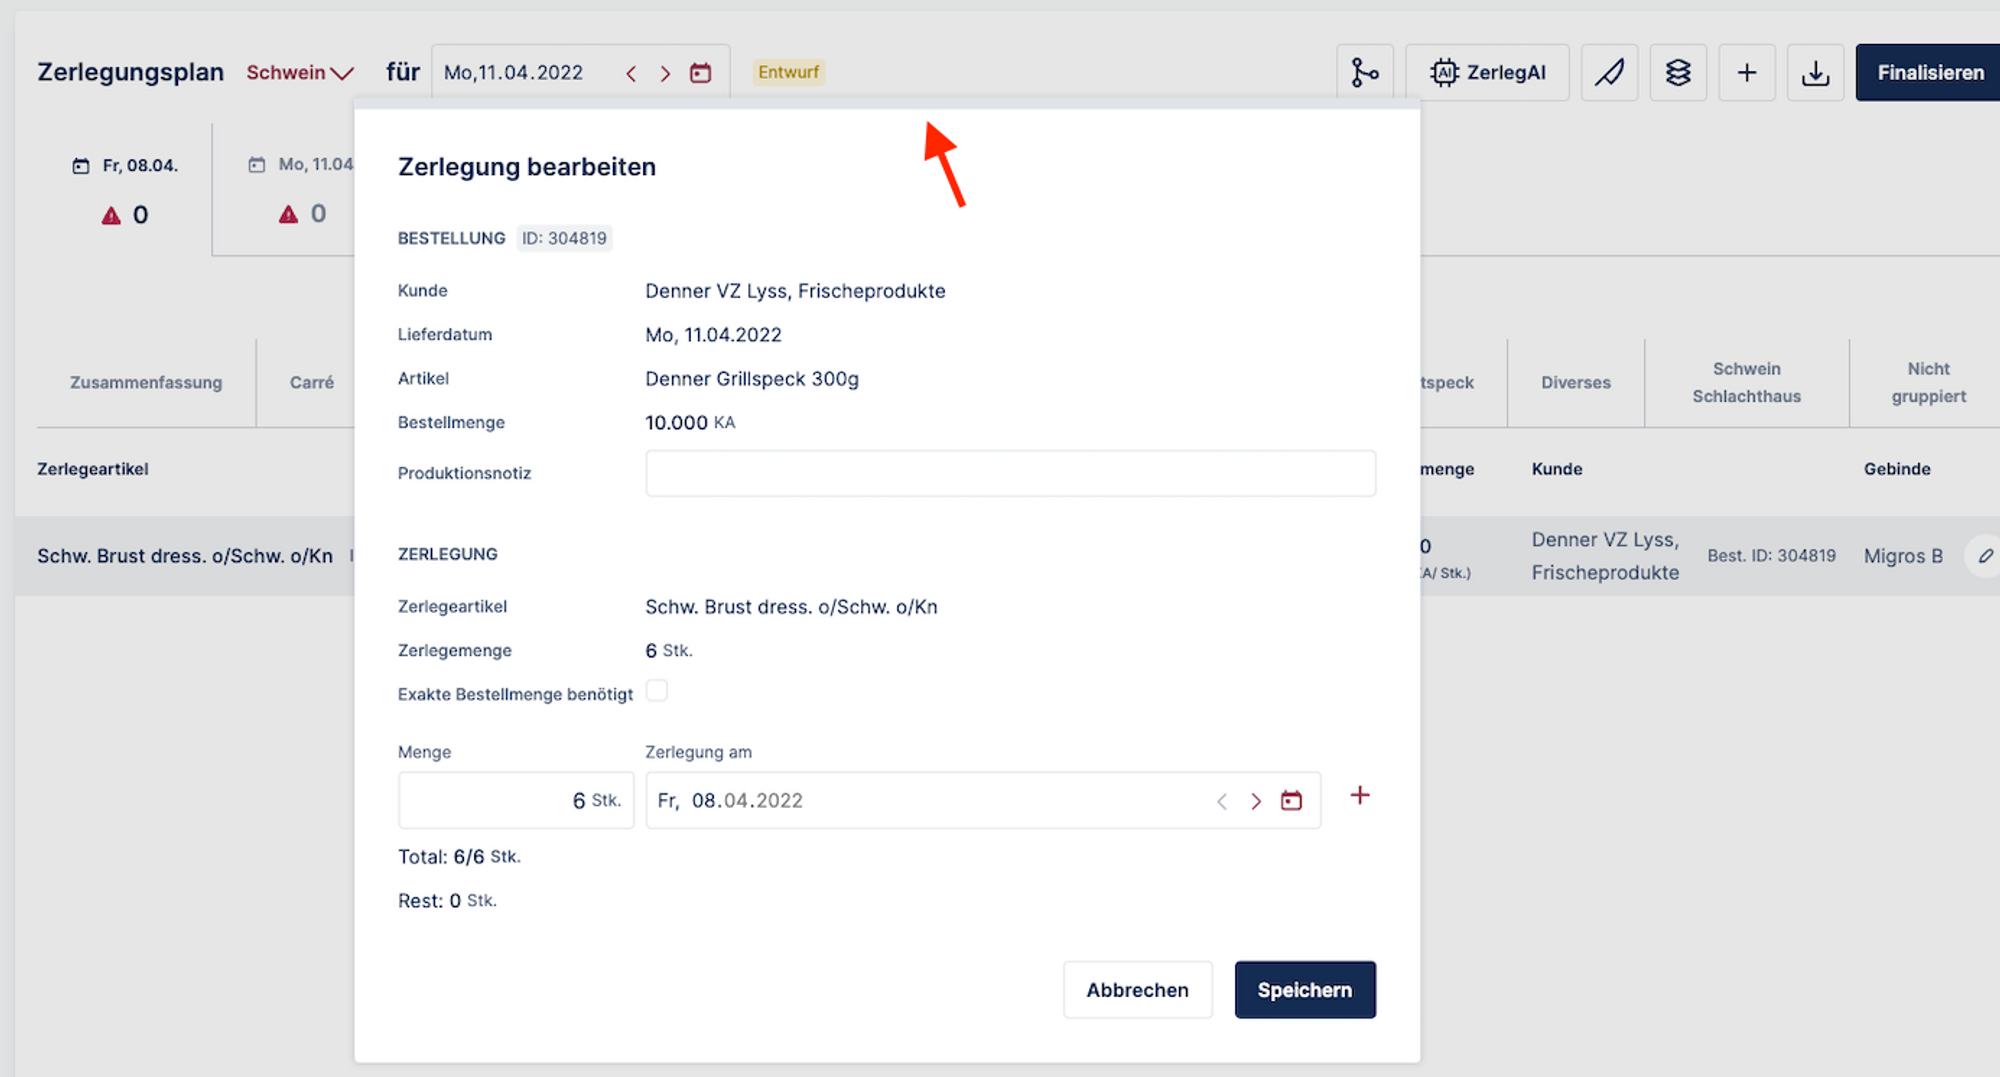Go to next day in Zerlegung am field

[1256, 801]
